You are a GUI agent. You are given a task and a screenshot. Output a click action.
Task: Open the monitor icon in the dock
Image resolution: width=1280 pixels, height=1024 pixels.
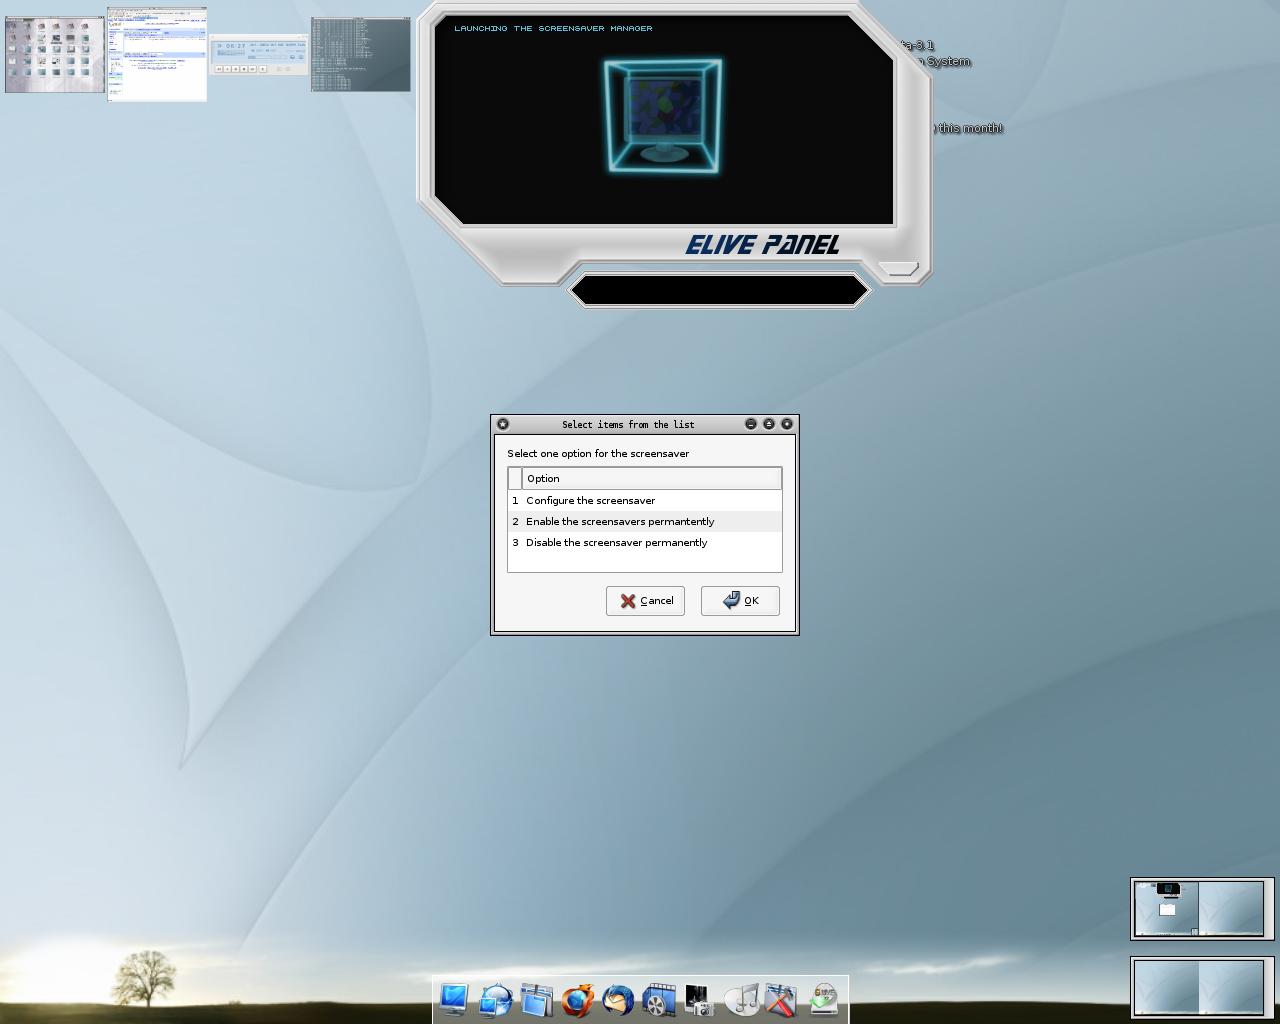click(x=454, y=999)
